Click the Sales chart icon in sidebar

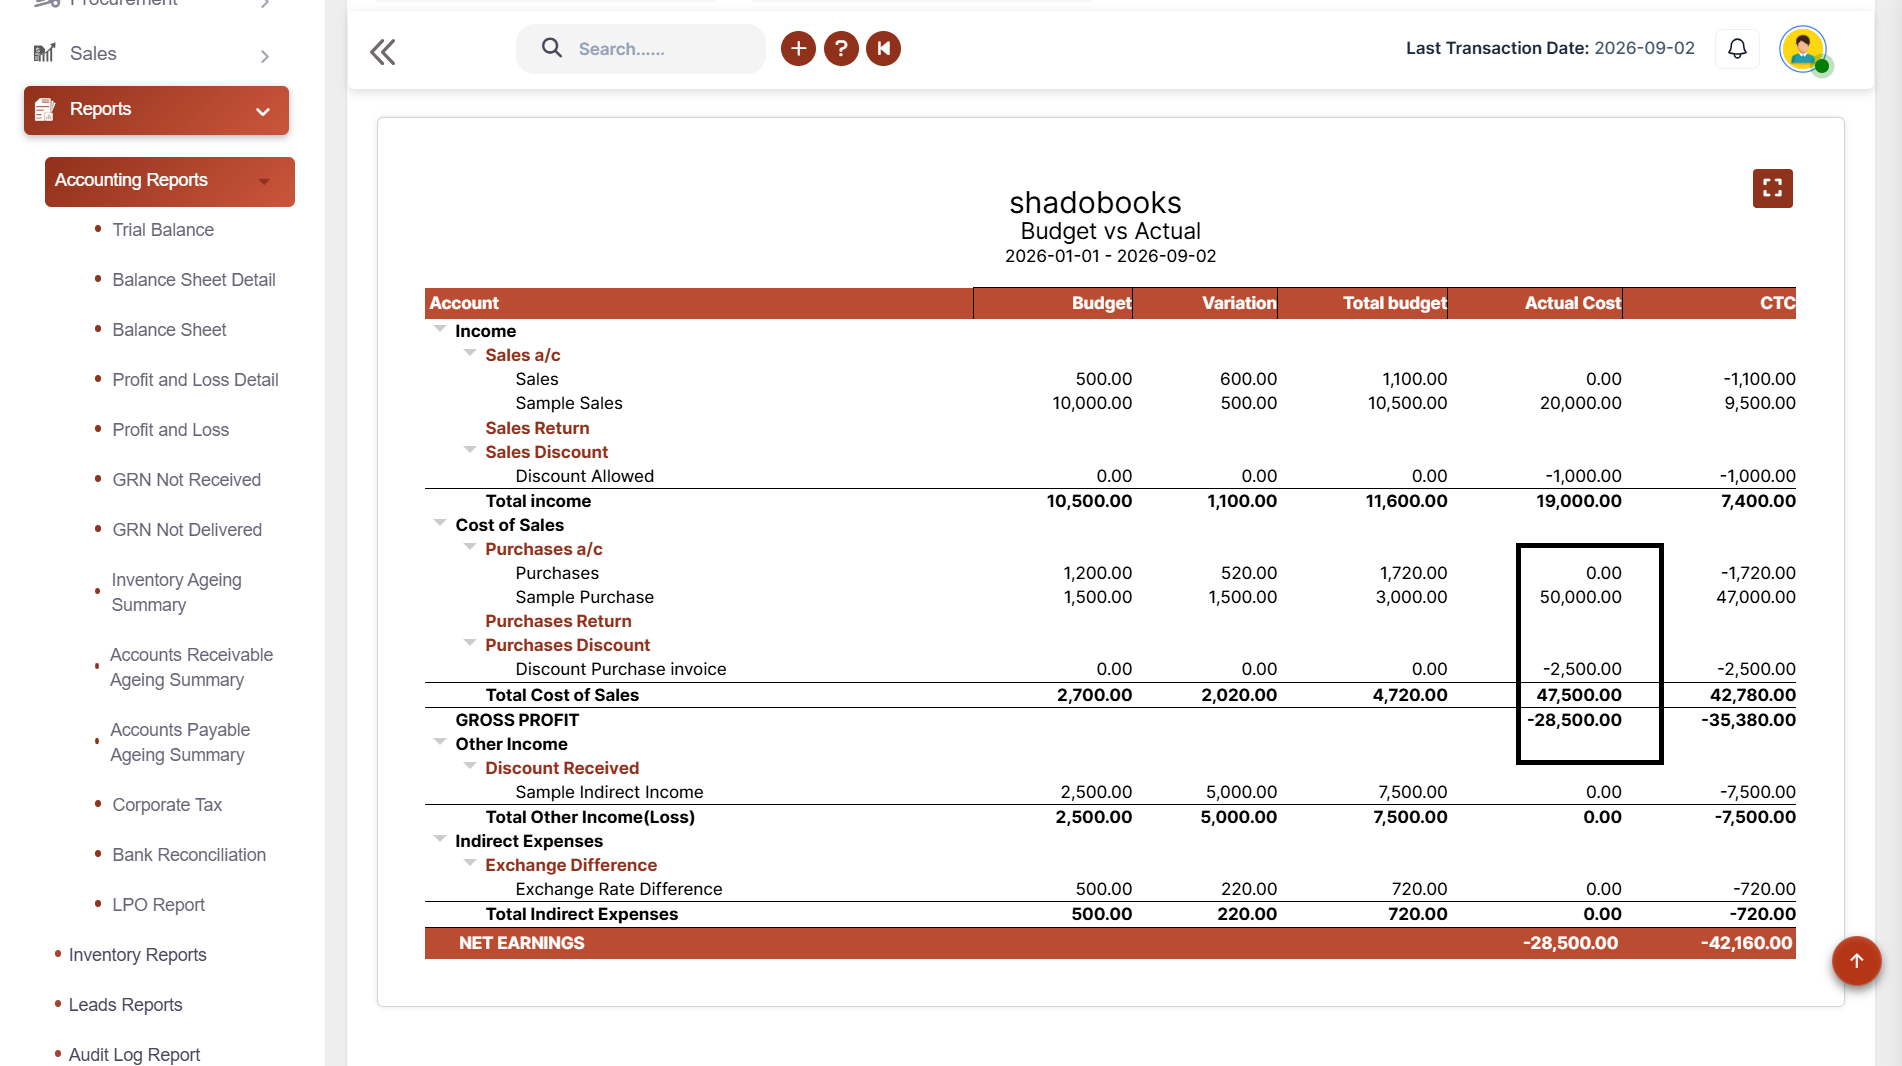point(44,53)
